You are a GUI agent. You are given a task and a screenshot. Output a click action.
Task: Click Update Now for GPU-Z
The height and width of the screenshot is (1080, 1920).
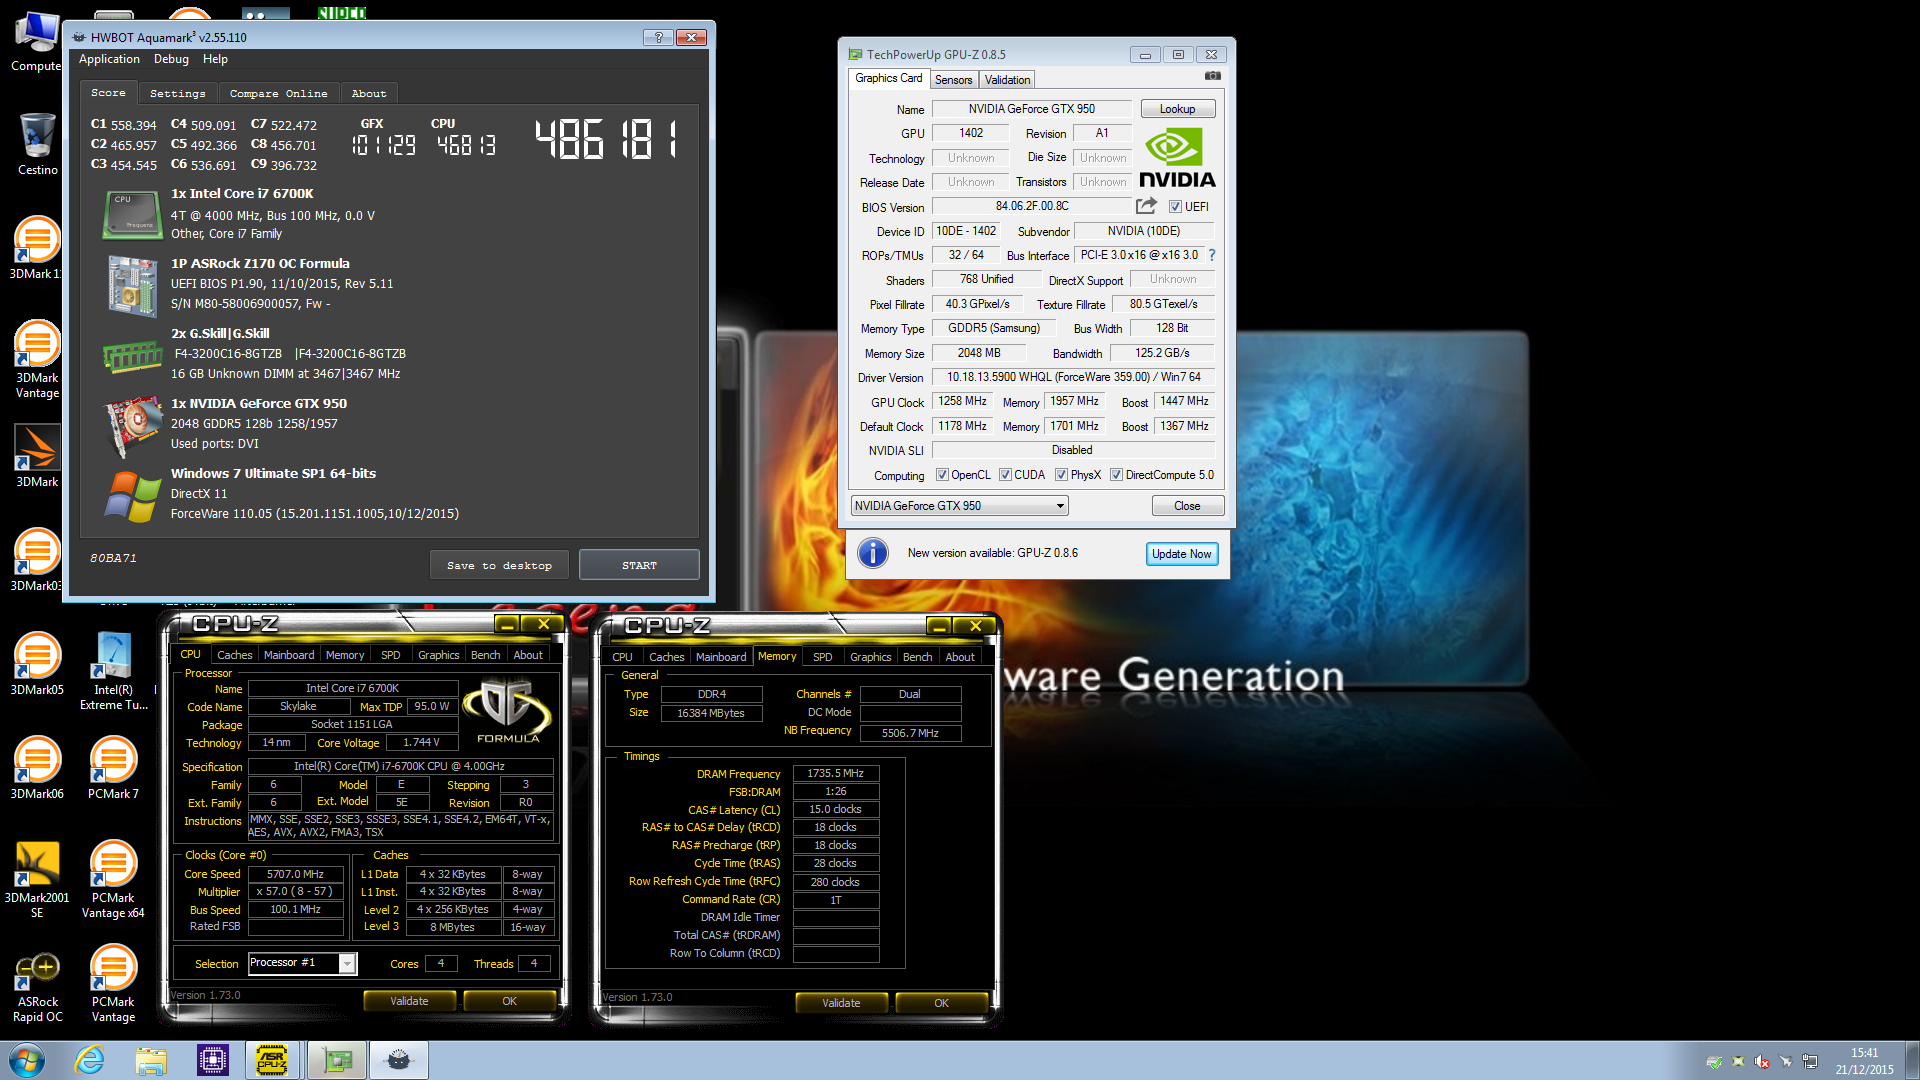click(x=1181, y=554)
